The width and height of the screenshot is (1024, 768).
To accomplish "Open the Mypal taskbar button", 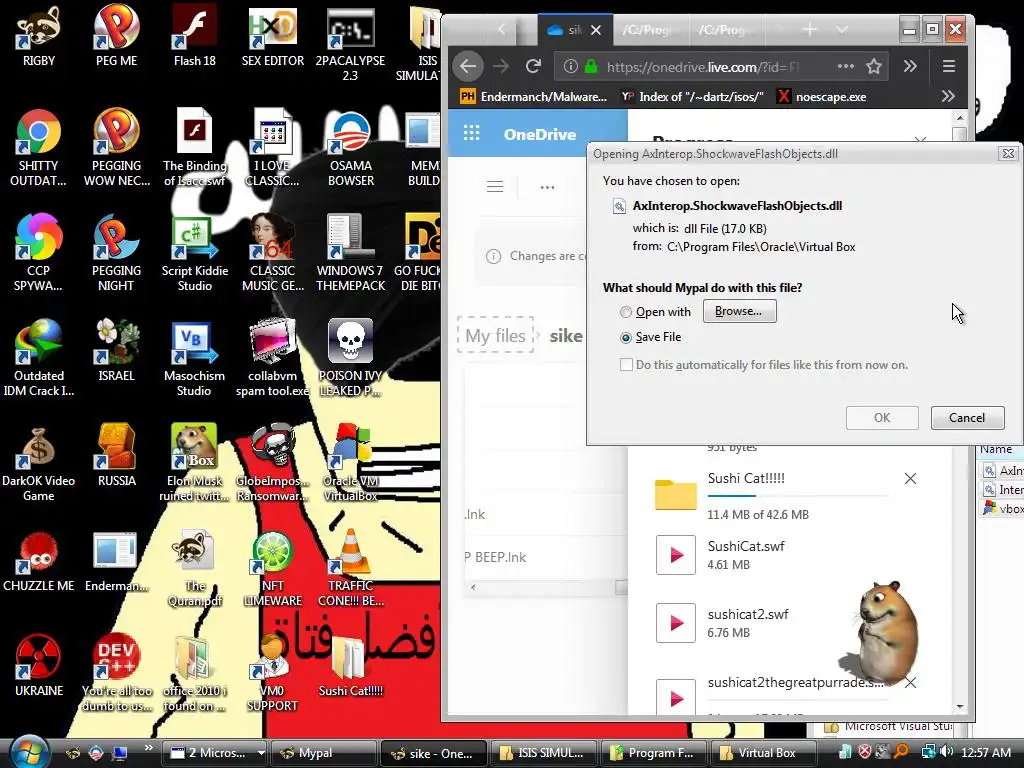I will 324,753.
